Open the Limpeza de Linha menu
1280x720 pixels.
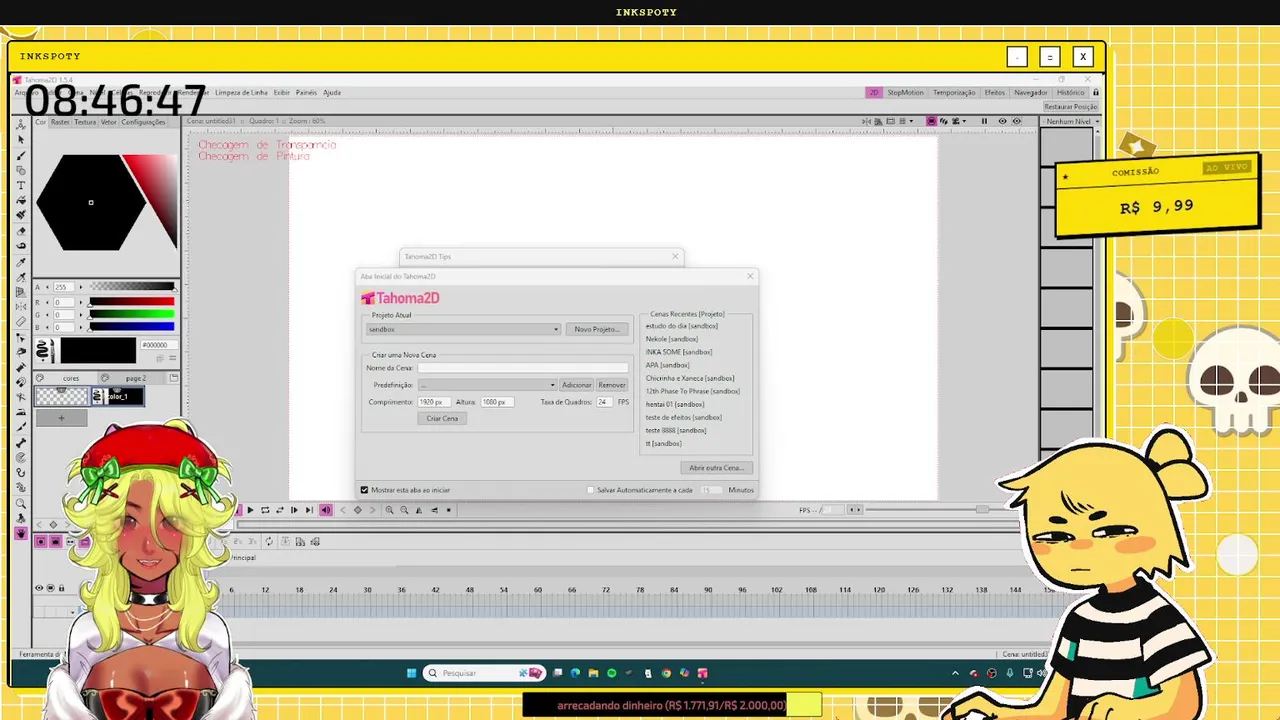(241, 92)
